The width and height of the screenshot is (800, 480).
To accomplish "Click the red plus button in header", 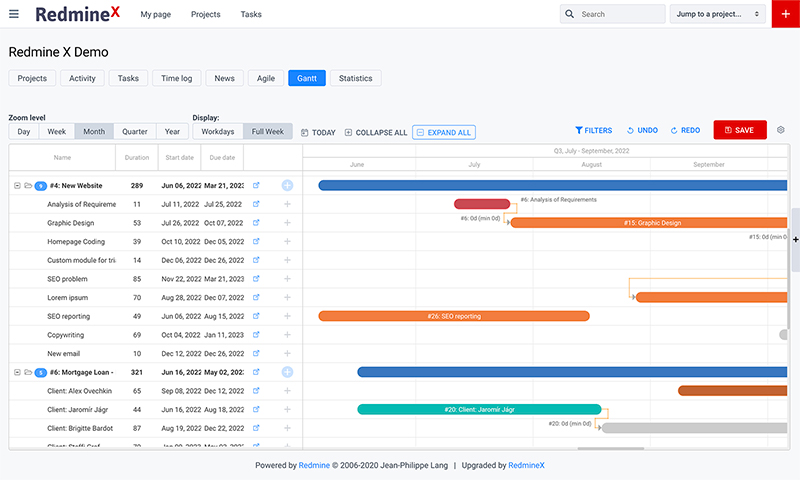I will tap(786, 14).
